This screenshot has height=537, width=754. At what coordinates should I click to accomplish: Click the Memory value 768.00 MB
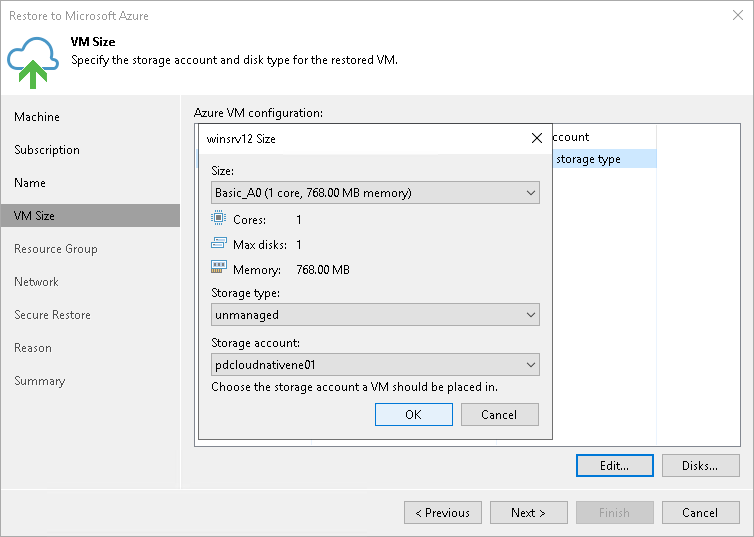click(x=323, y=270)
